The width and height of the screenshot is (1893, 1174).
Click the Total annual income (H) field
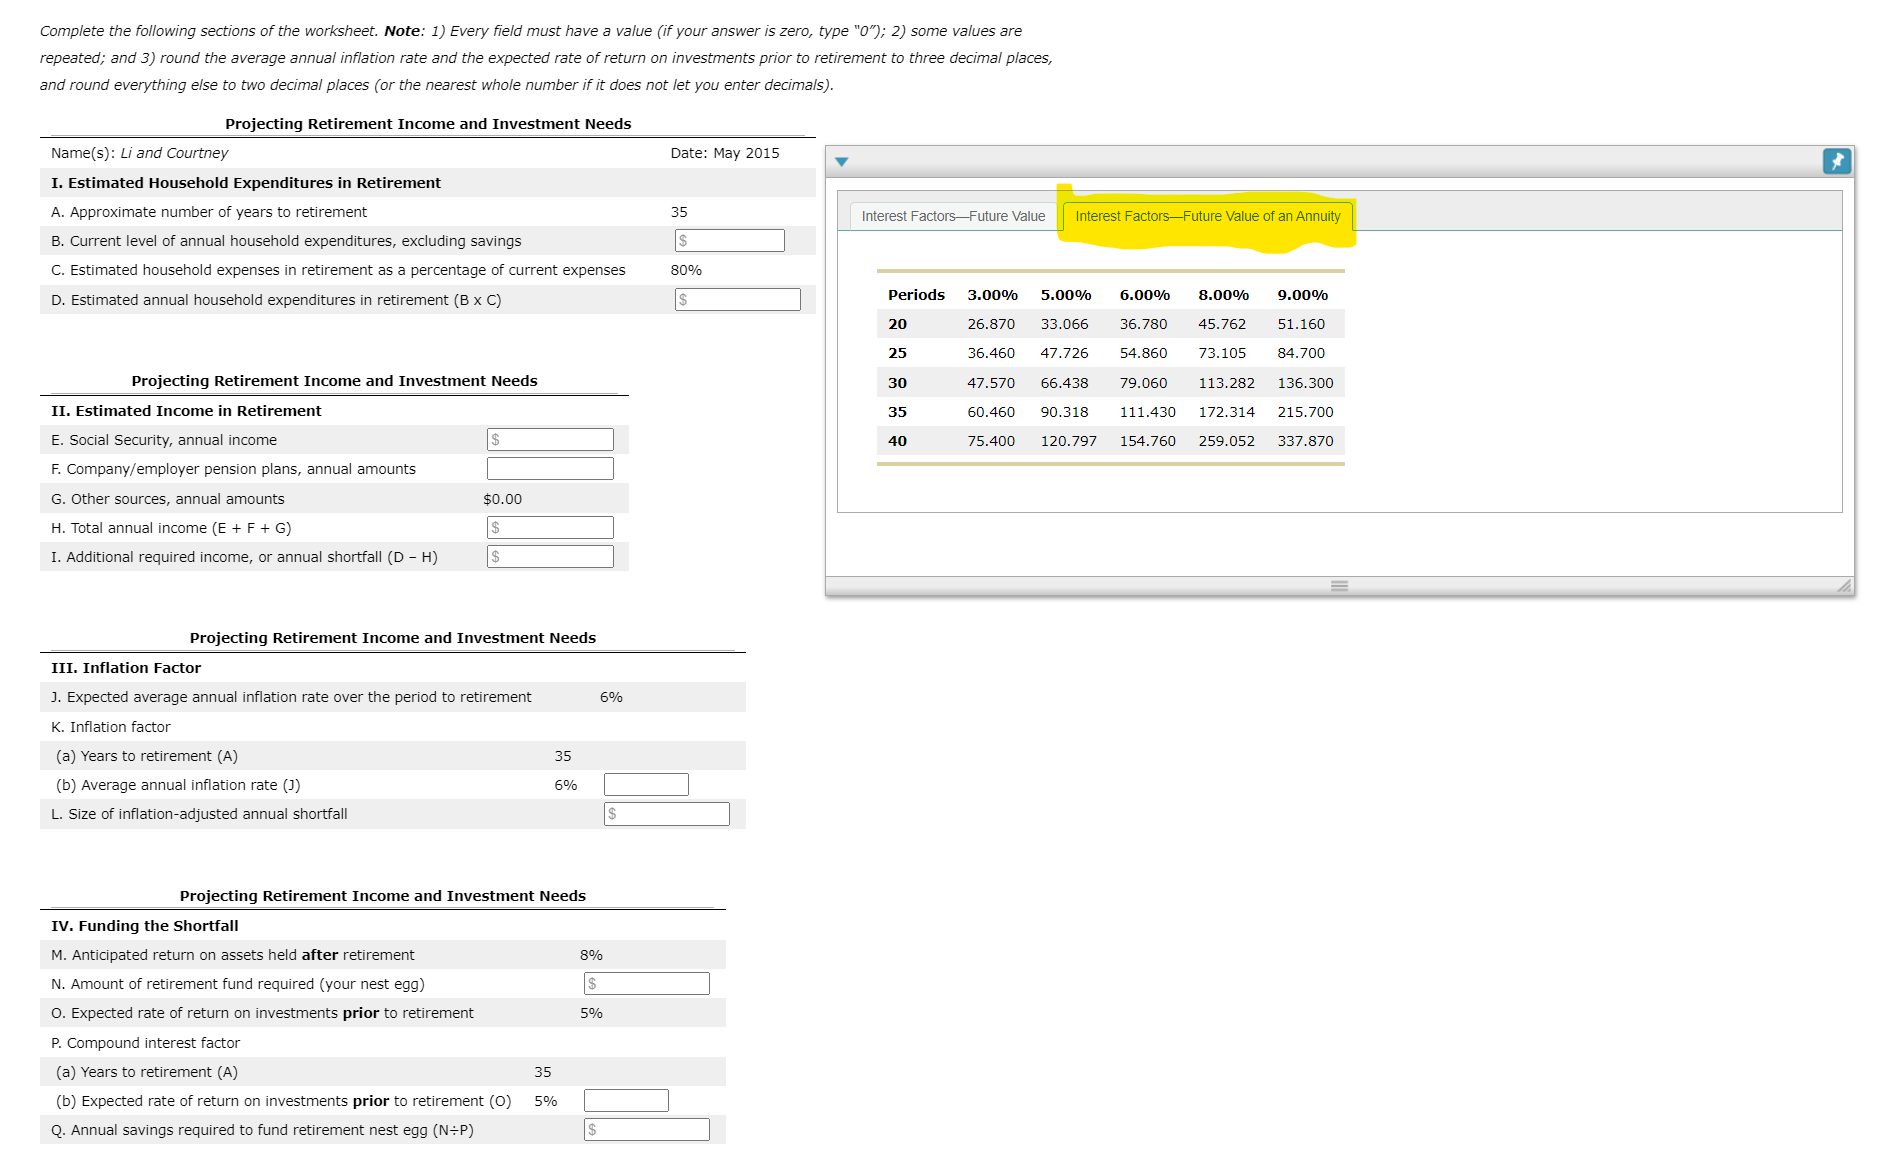(550, 527)
